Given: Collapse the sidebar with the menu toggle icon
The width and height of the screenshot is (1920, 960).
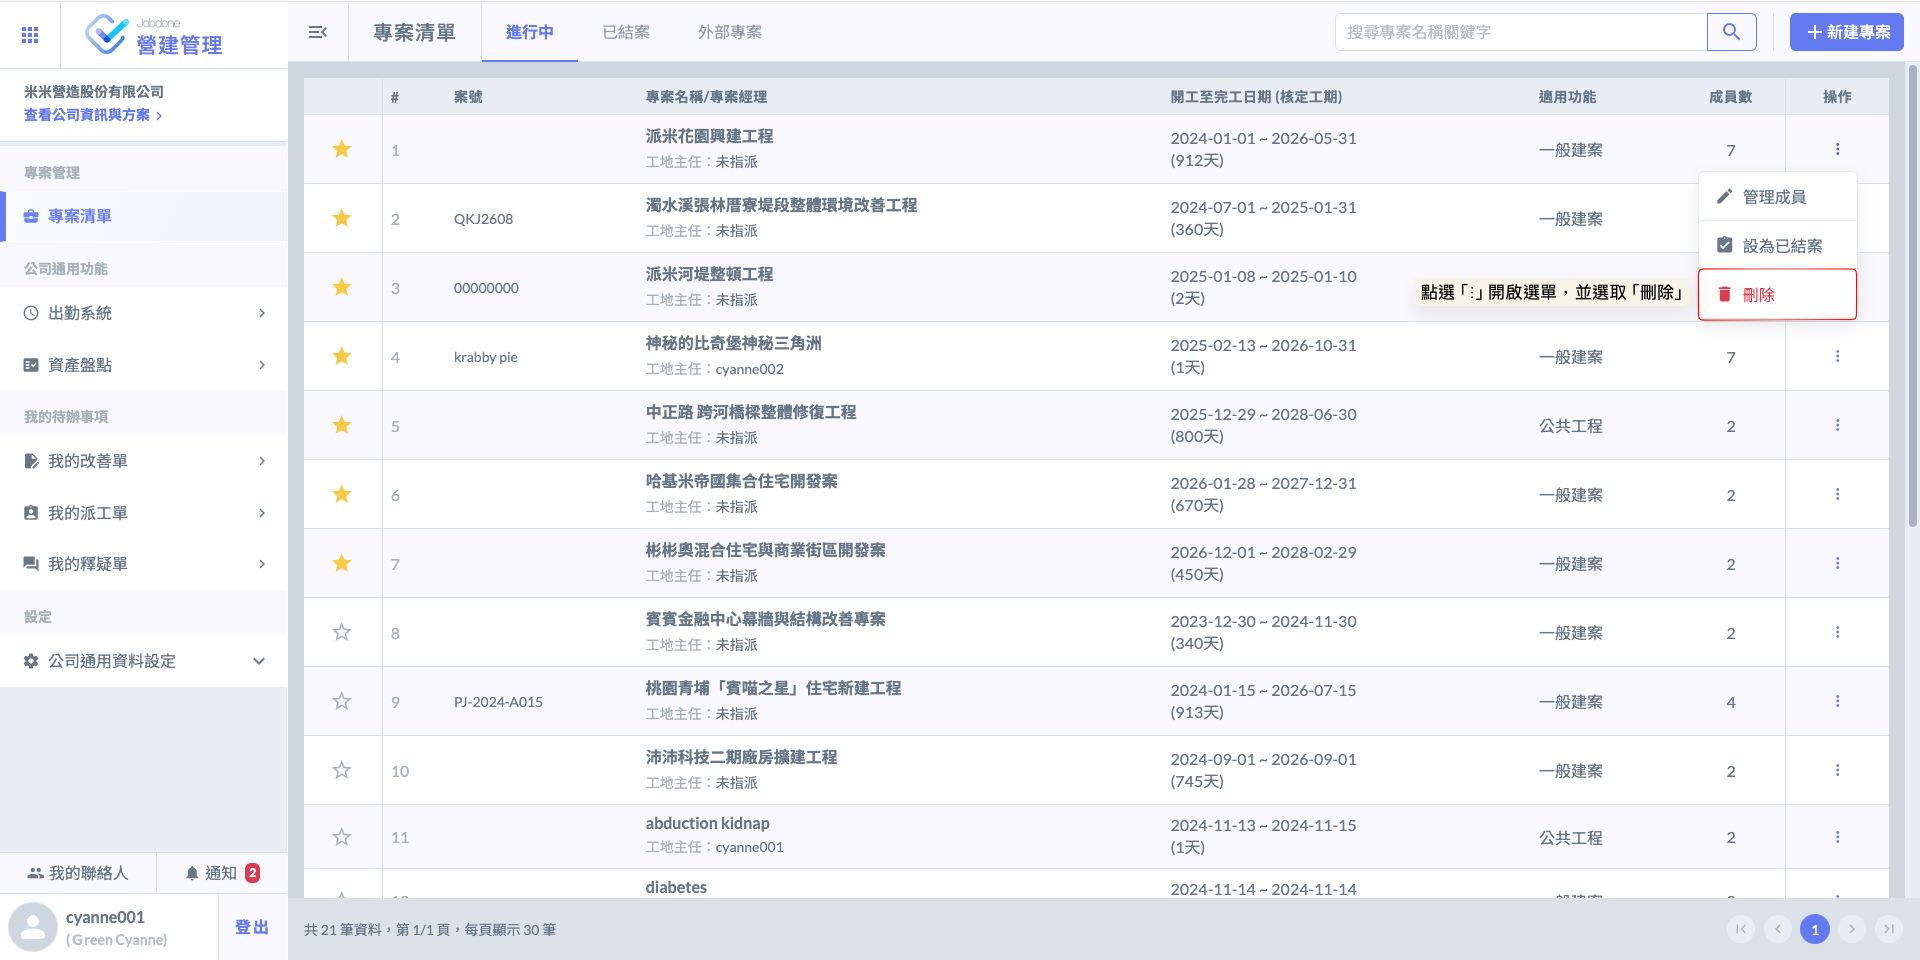Looking at the screenshot, I should click(318, 32).
